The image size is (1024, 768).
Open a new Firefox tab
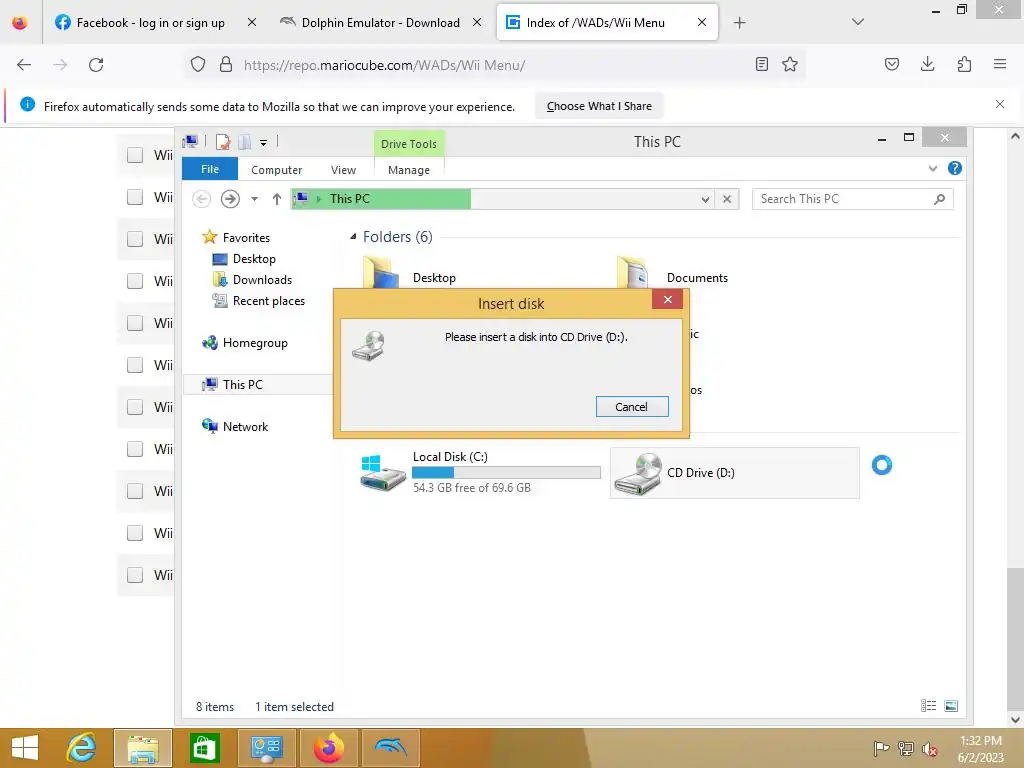pyautogui.click(x=739, y=23)
